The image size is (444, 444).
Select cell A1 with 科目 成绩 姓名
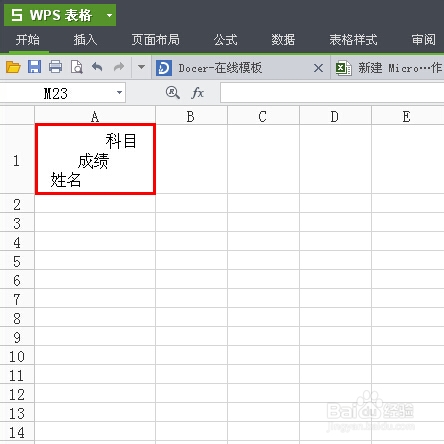95,159
